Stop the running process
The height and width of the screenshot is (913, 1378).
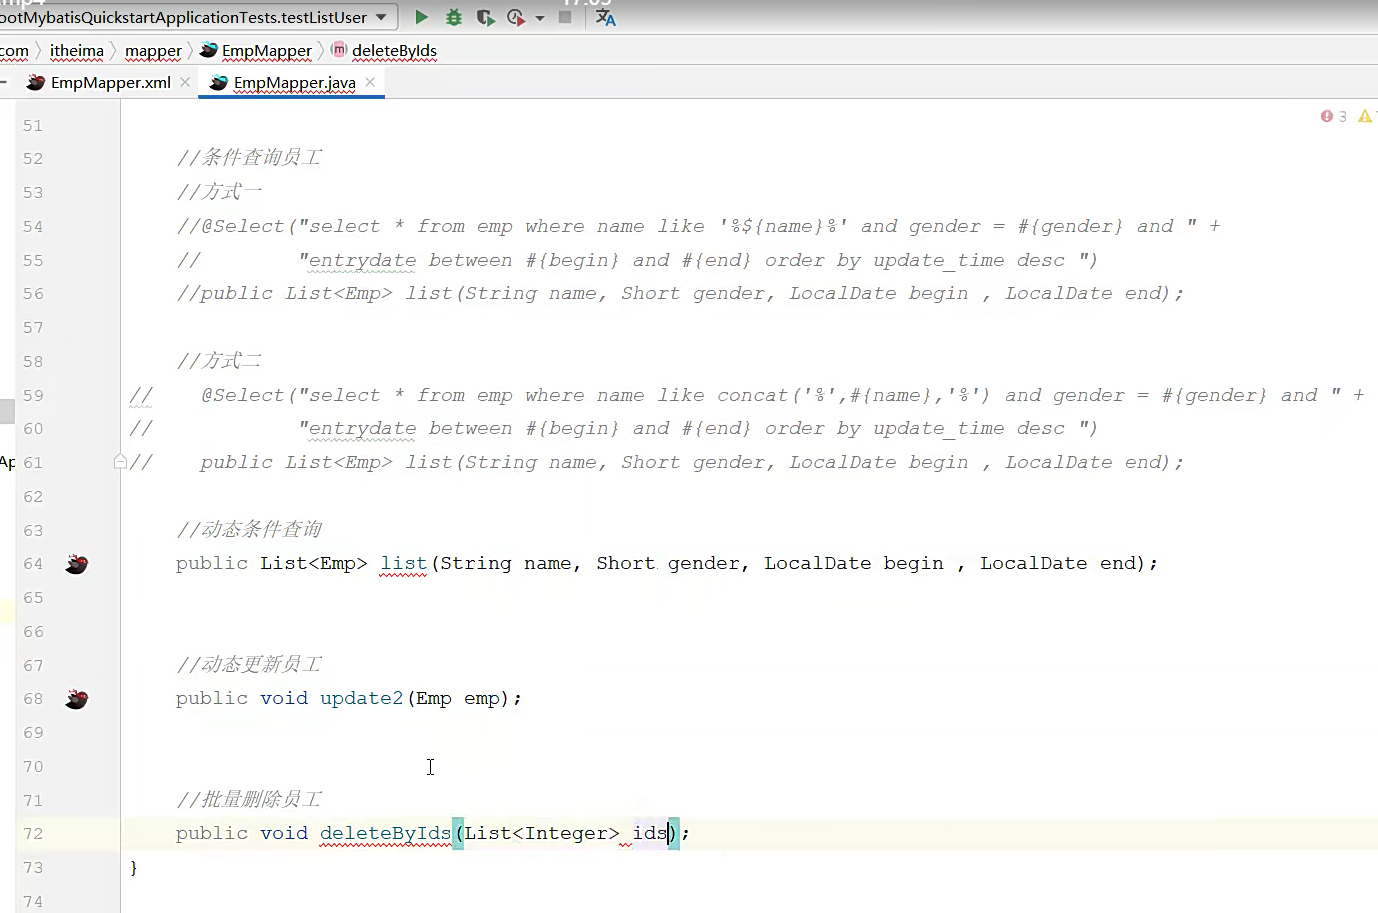point(565,17)
